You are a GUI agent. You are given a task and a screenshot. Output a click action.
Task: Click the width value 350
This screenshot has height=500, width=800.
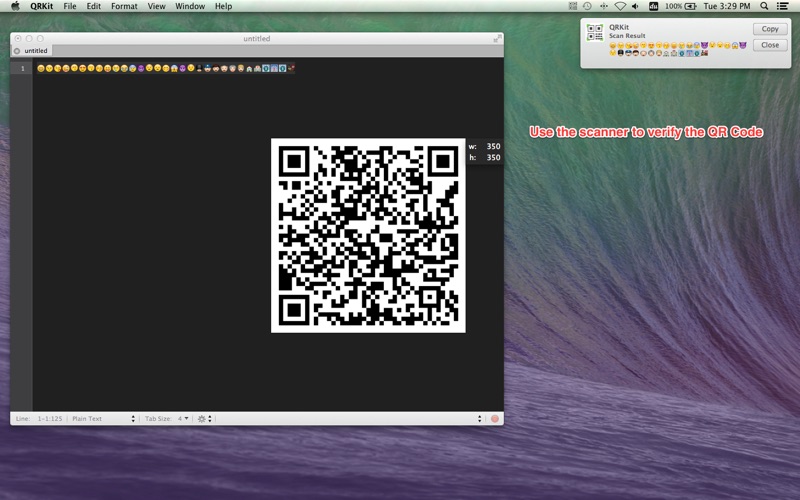493,146
